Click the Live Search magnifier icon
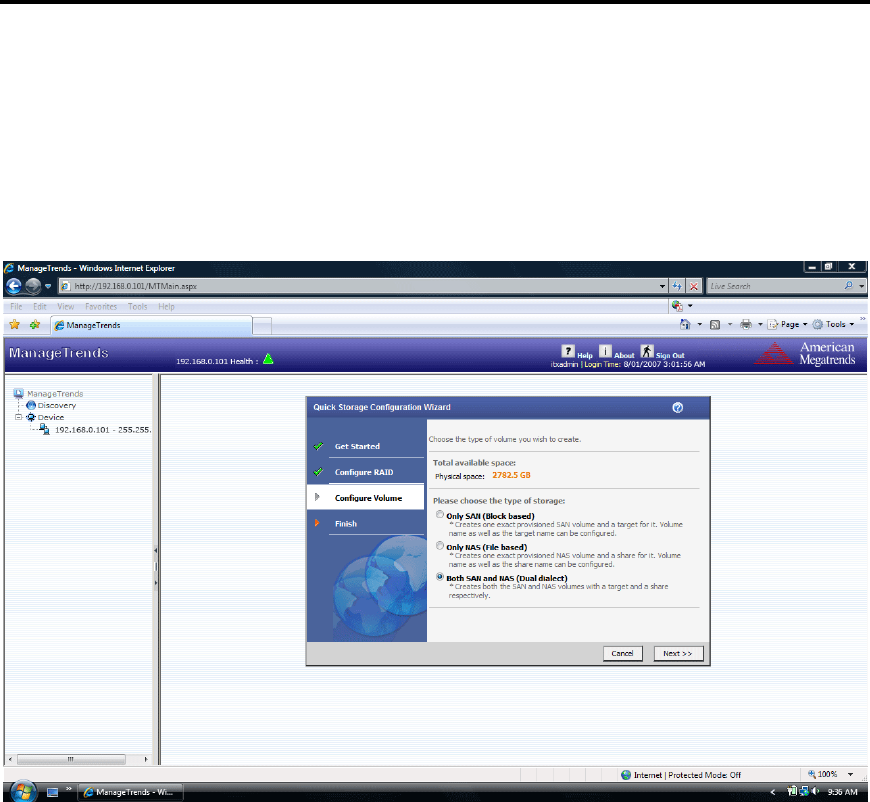The image size is (870, 802). tap(848, 286)
